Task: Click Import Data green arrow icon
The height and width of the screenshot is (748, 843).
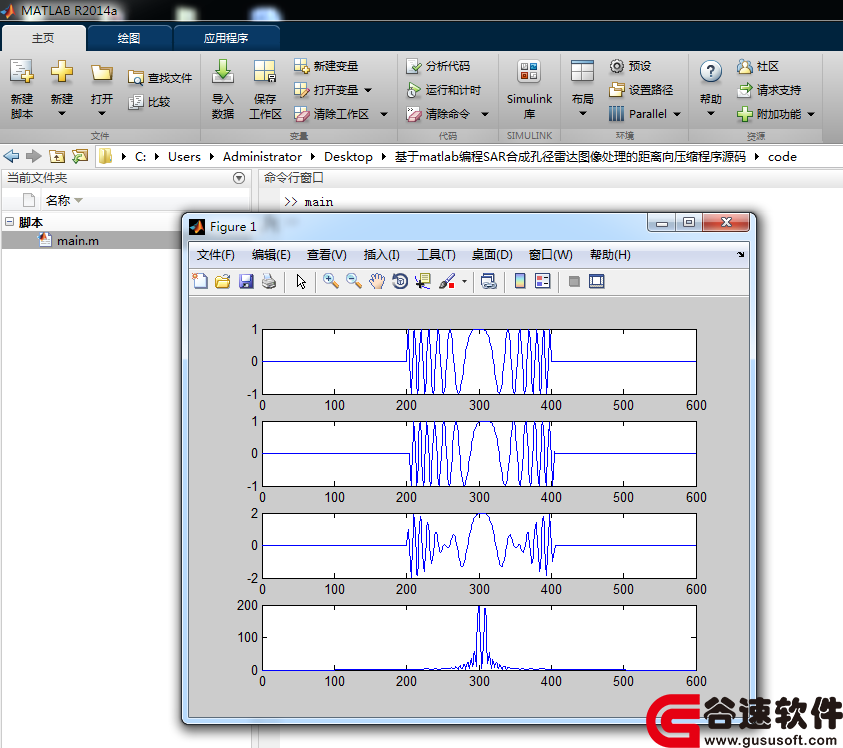Action: click(x=223, y=72)
